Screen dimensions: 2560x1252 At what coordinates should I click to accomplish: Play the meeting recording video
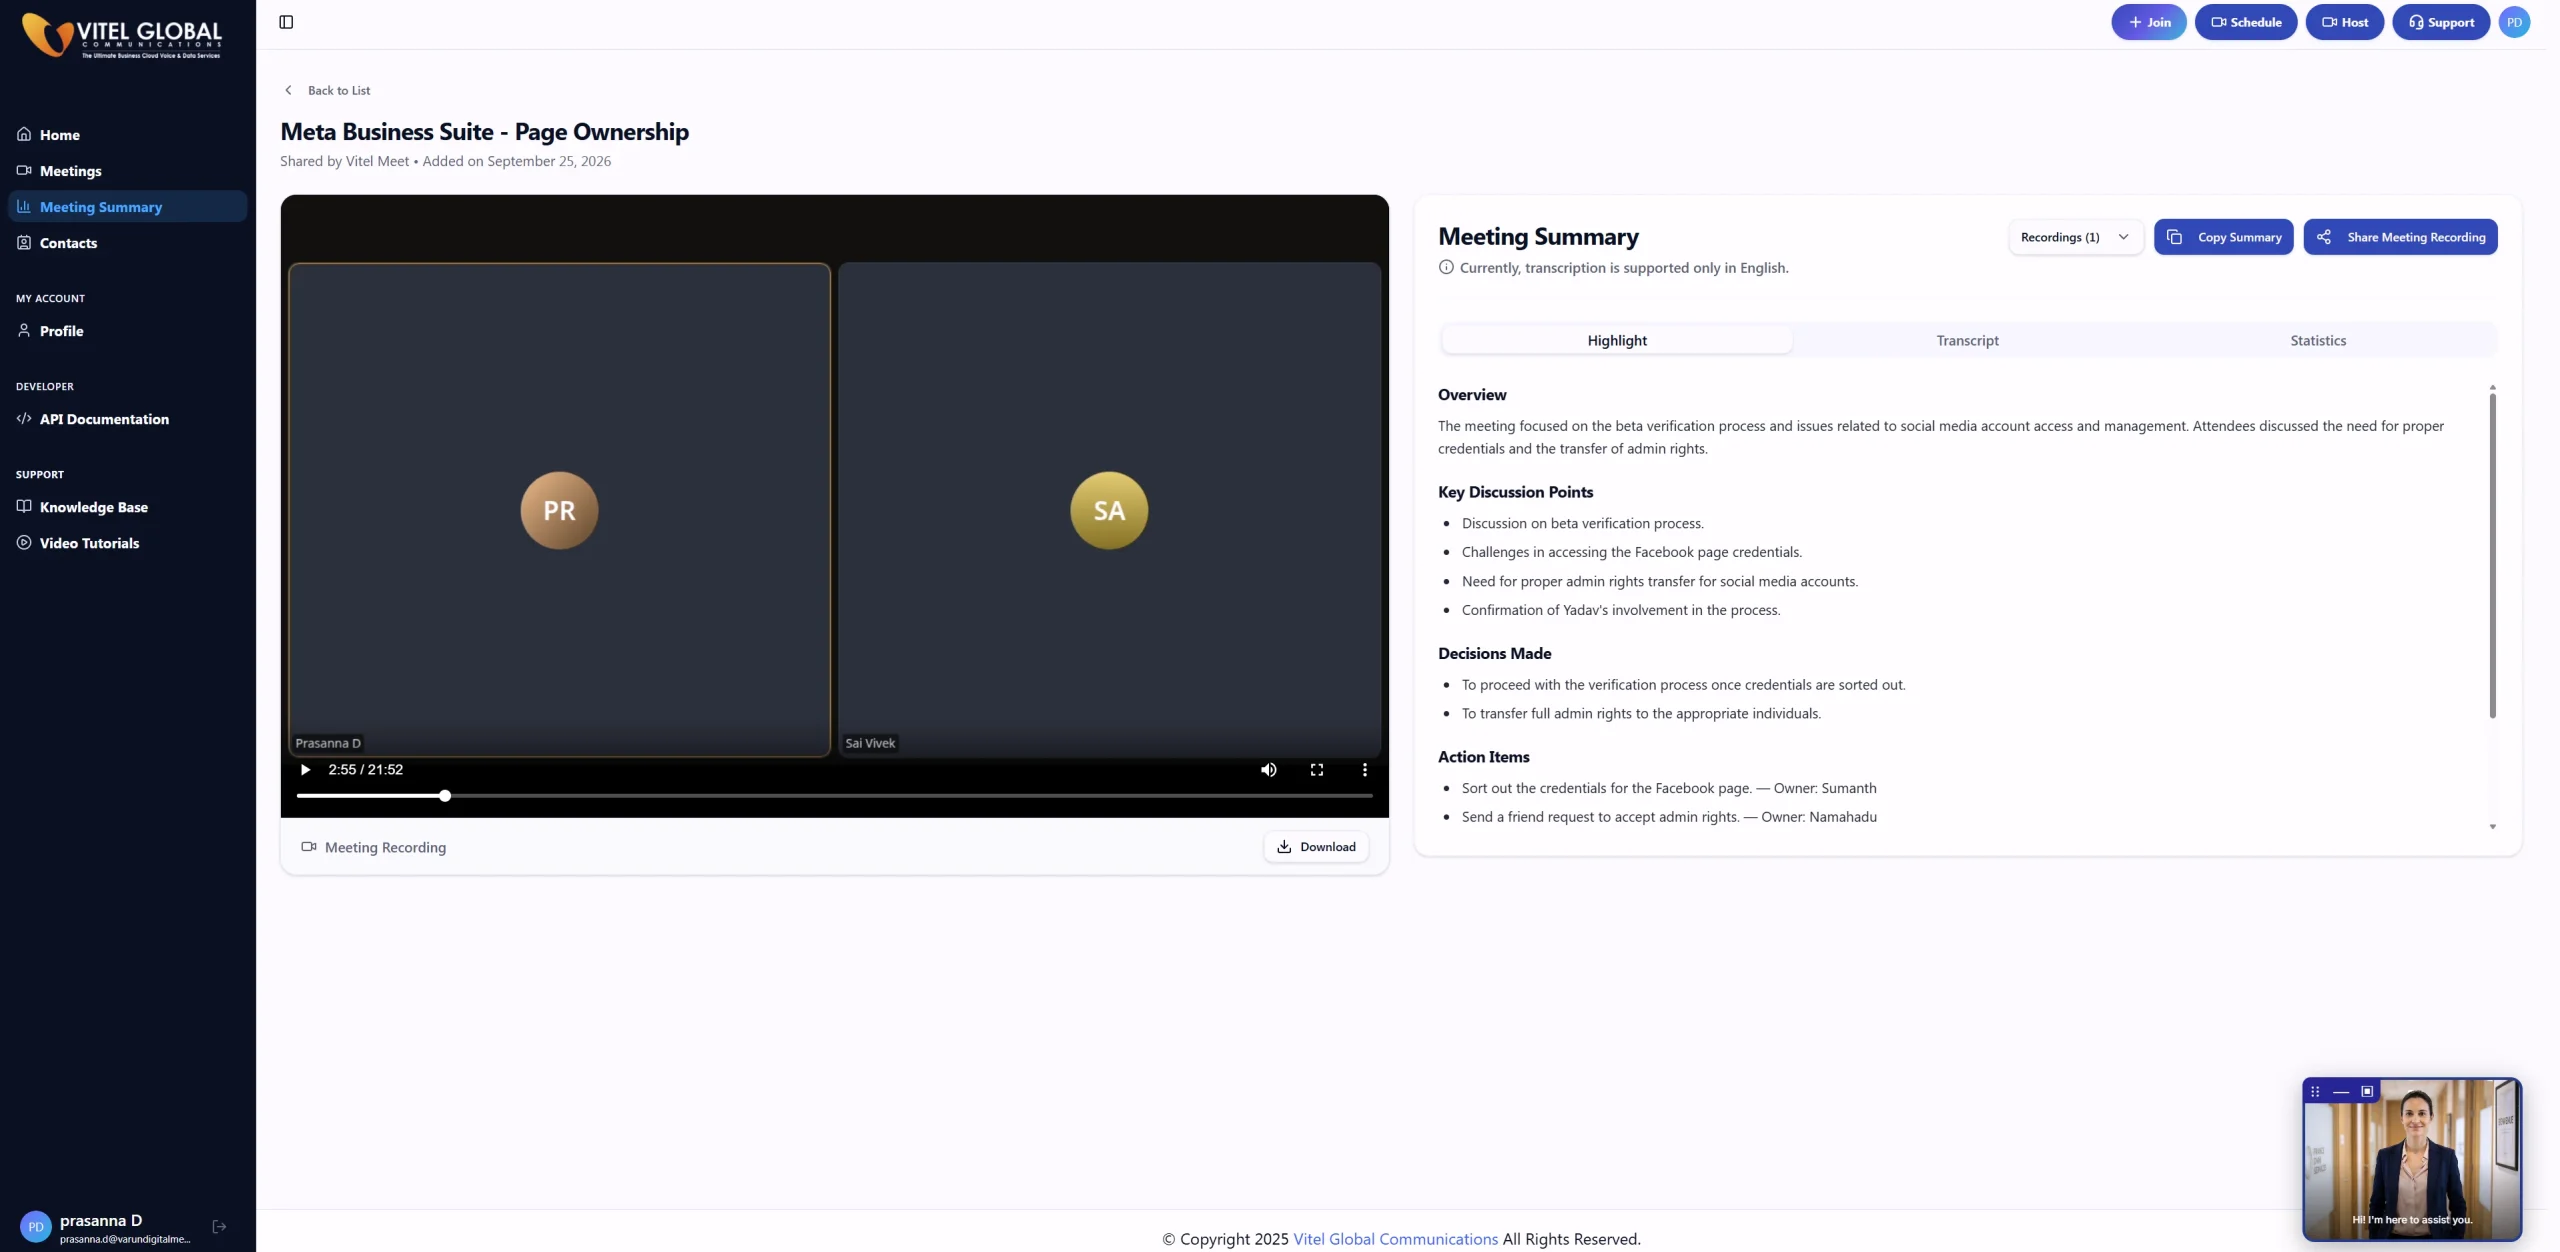pyautogui.click(x=305, y=769)
